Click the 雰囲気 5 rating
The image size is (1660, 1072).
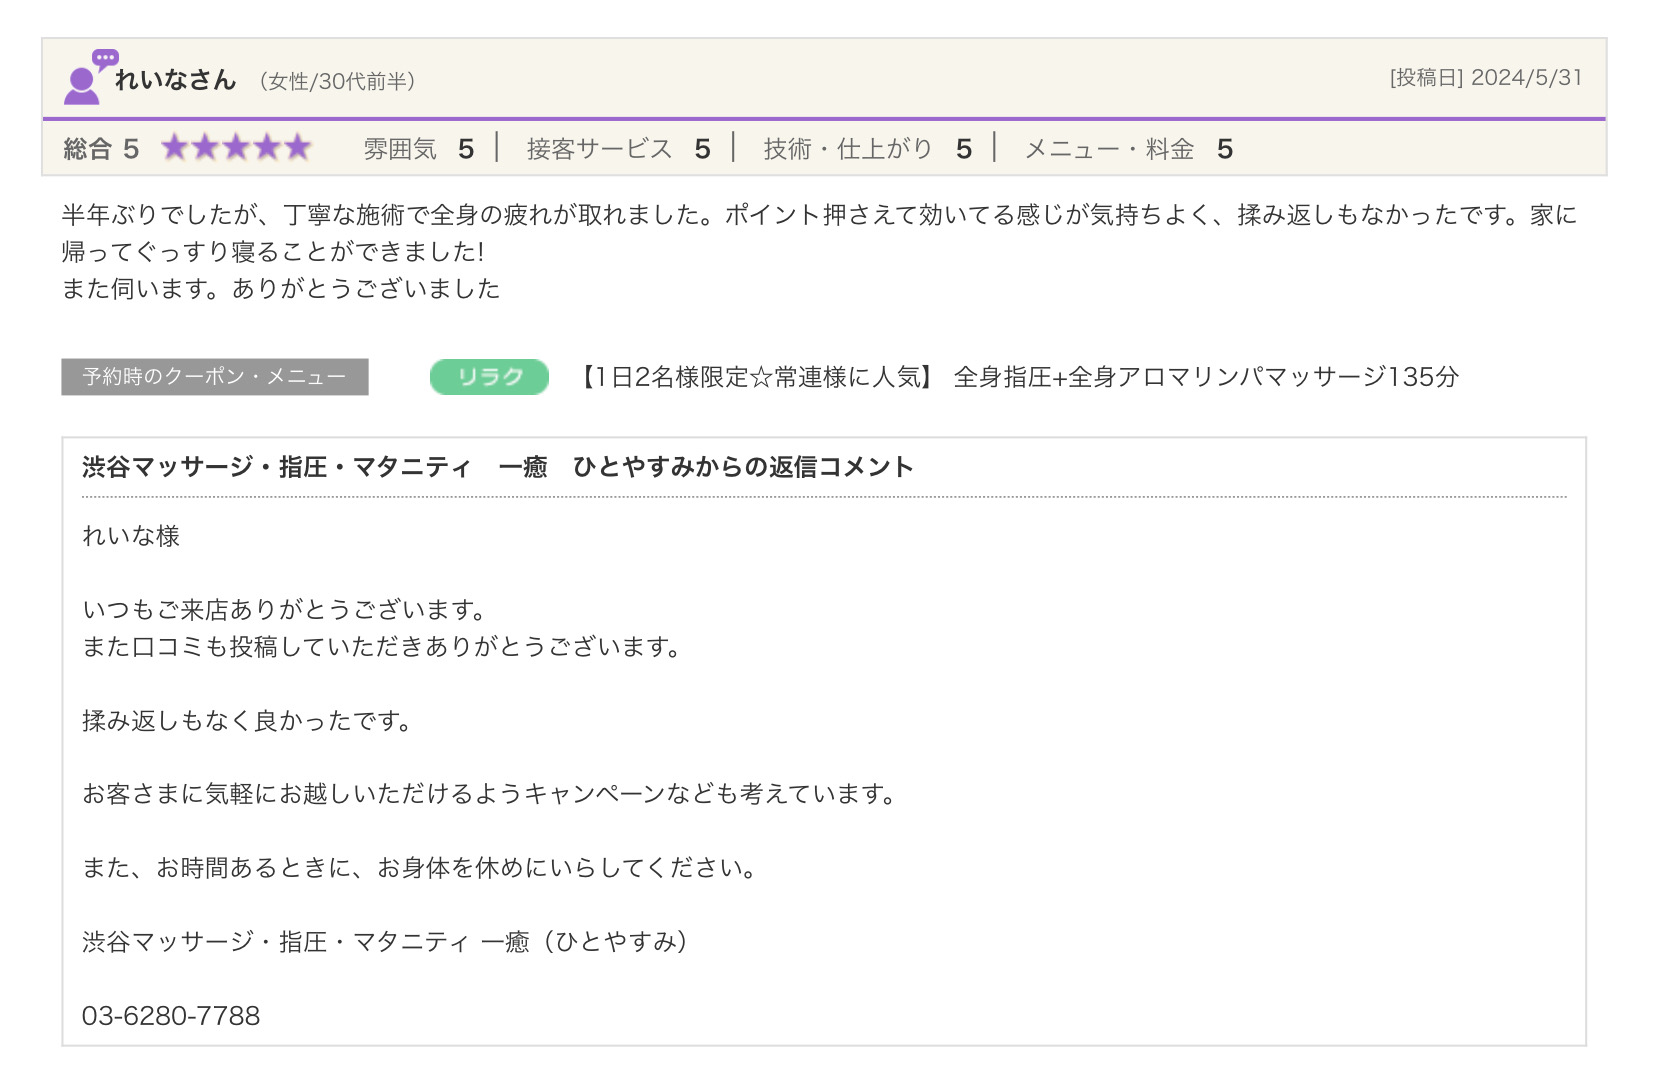pyautogui.click(x=419, y=149)
